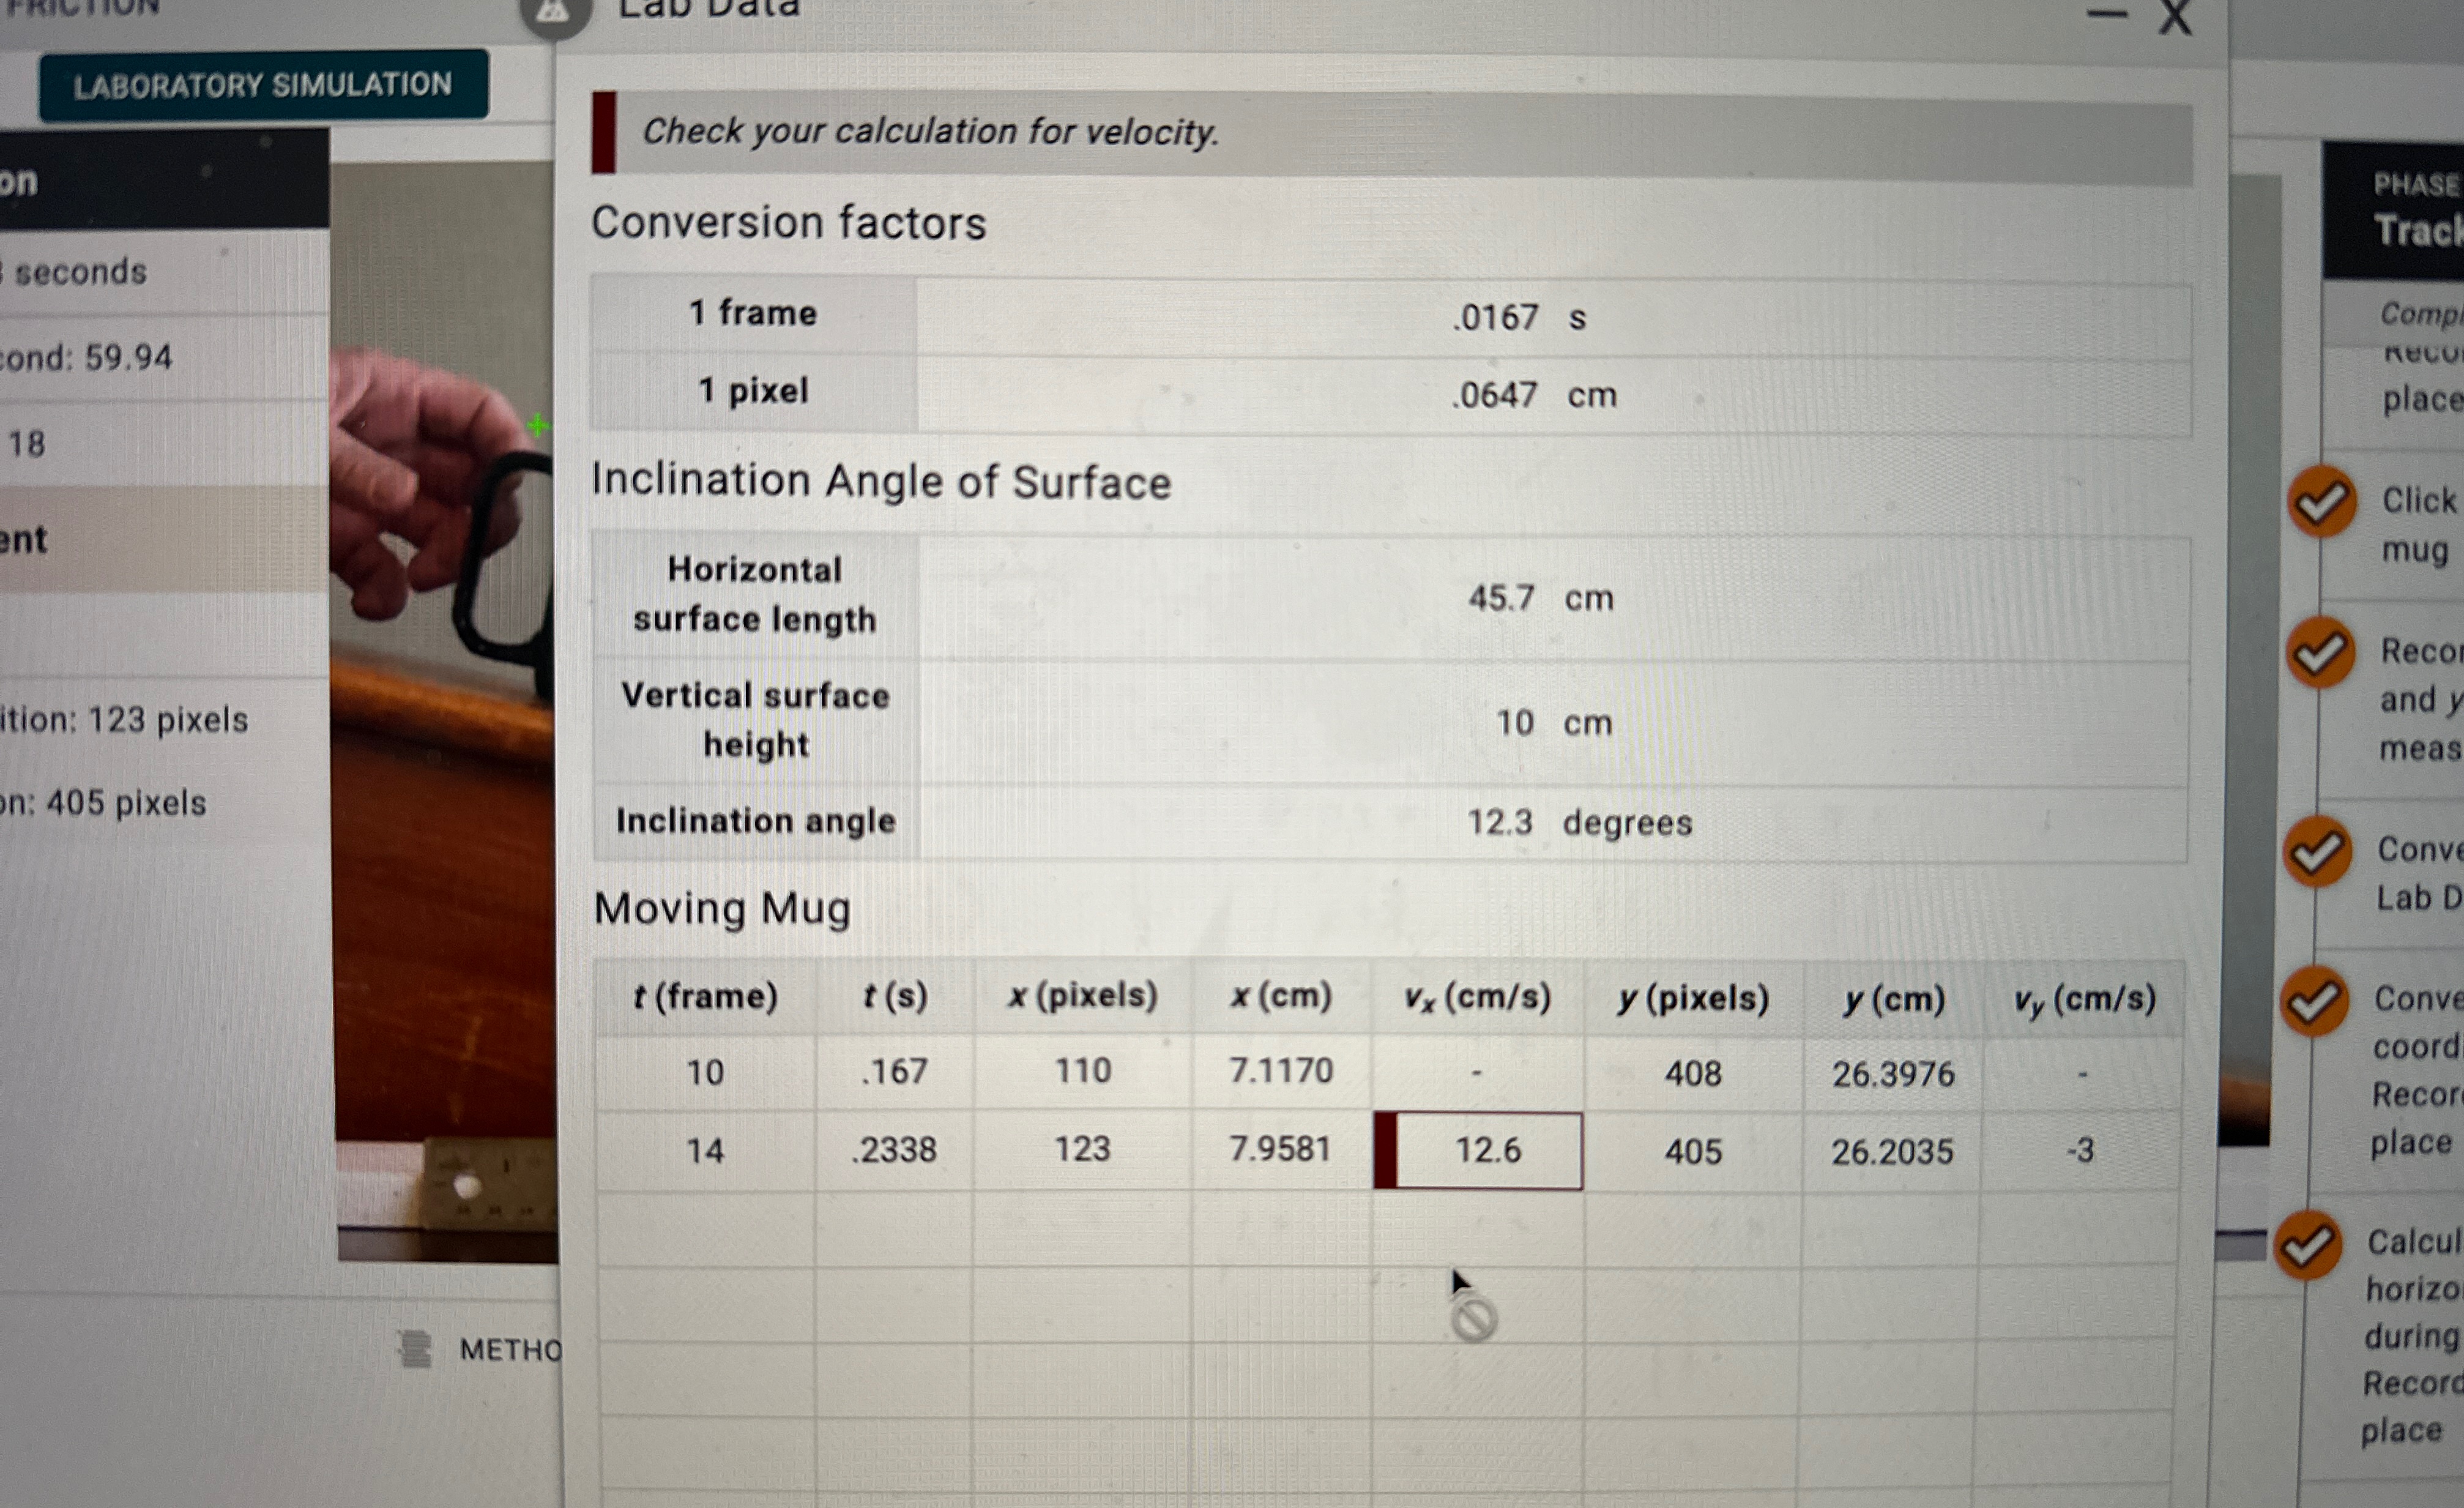
Task: Click the y (cm) cell 26.2035
Action: tap(1892, 1151)
